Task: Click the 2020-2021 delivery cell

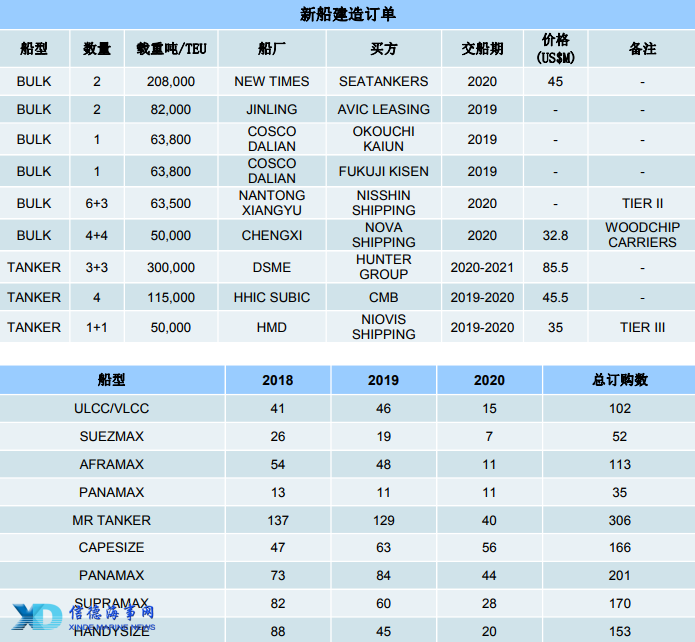Action: tap(482, 267)
